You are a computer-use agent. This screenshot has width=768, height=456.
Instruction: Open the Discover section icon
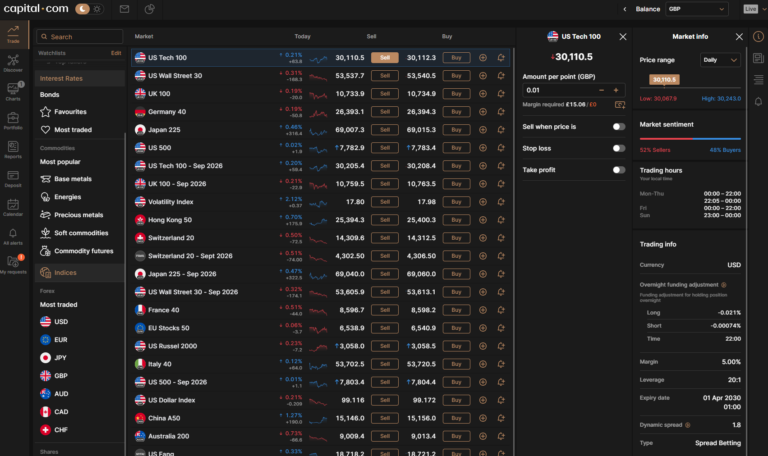click(x=13, y=63)
